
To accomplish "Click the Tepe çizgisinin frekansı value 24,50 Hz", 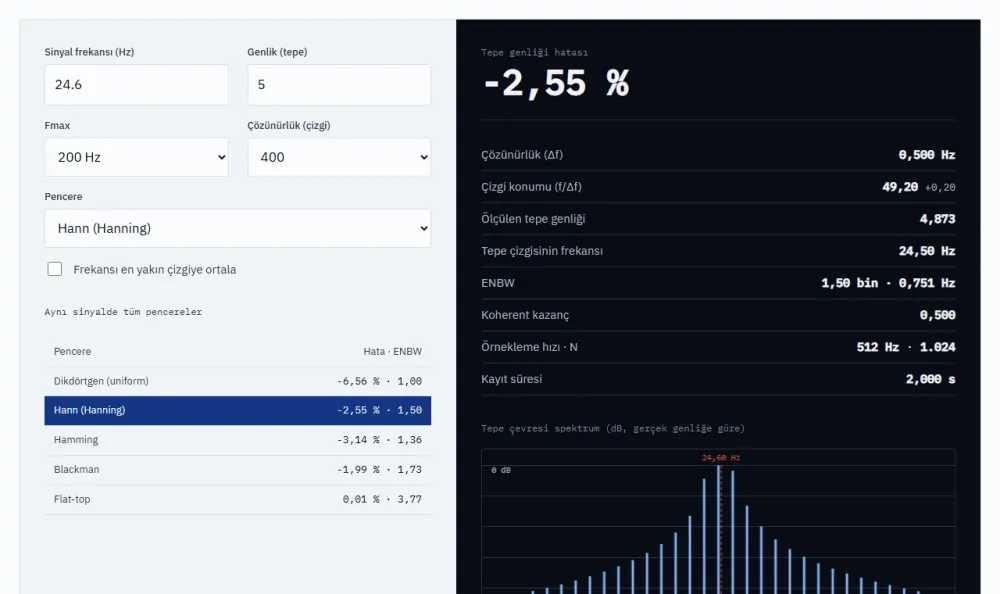I will click(x=927, y=251).
